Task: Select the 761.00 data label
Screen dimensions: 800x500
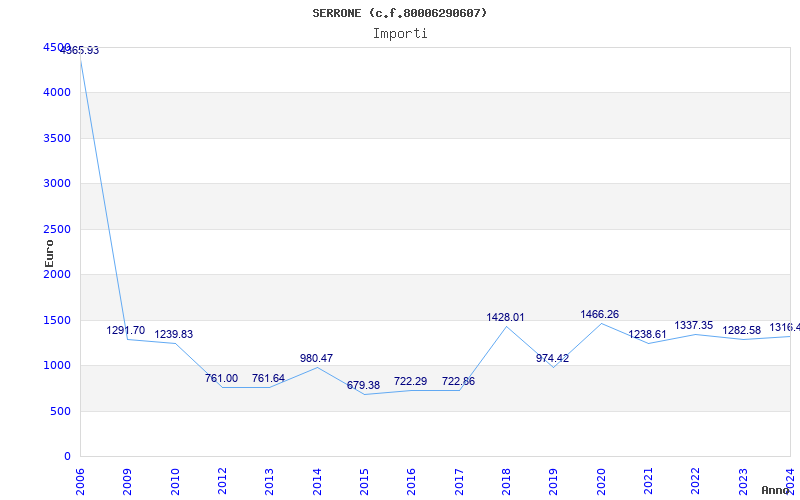Action: pos(221,378)
